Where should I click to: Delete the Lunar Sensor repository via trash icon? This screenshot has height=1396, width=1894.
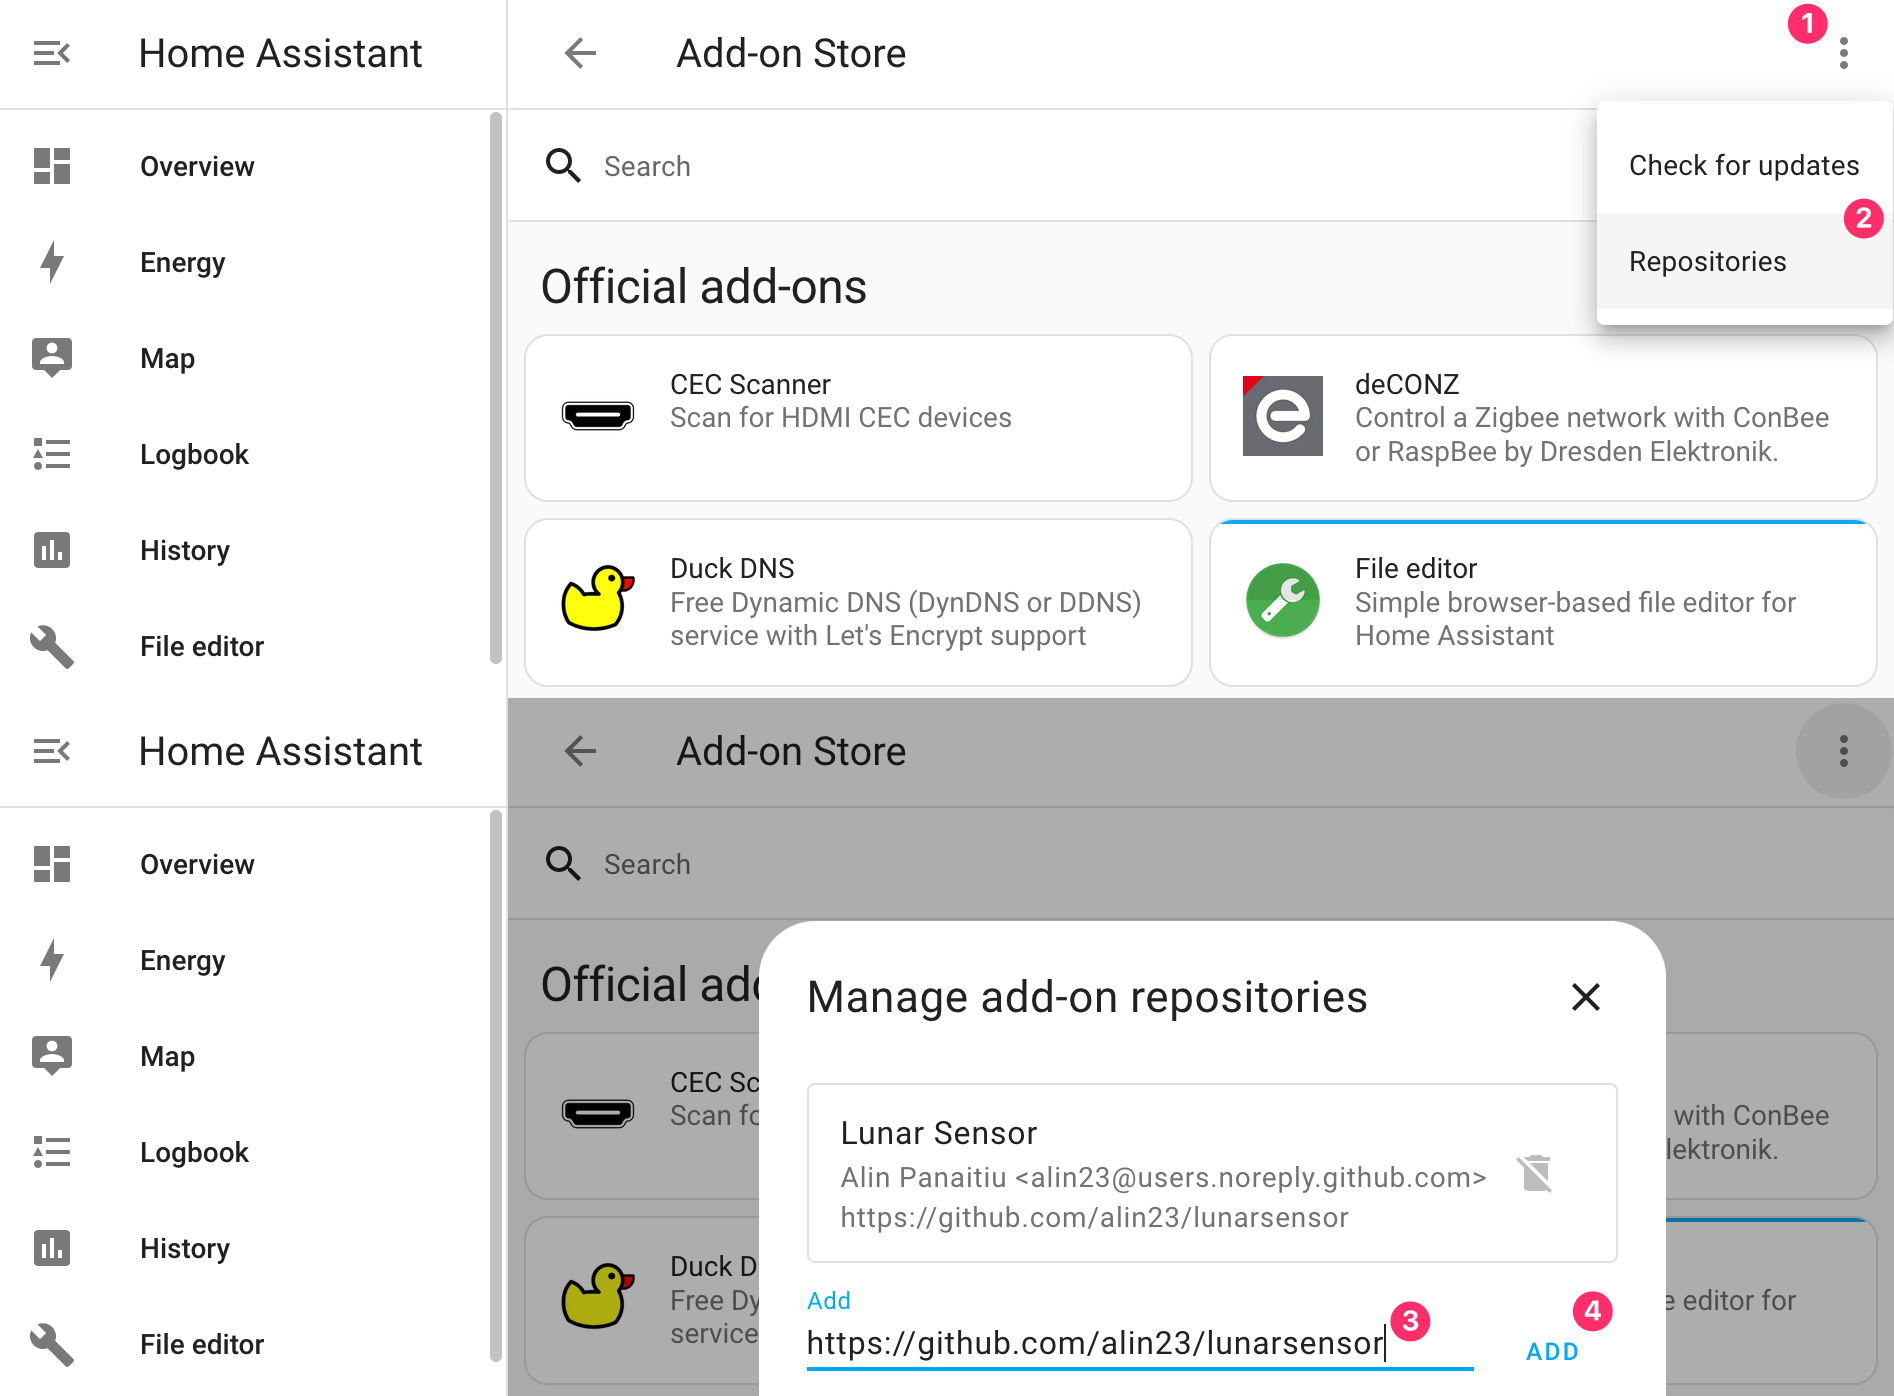coord(1535,1174)
